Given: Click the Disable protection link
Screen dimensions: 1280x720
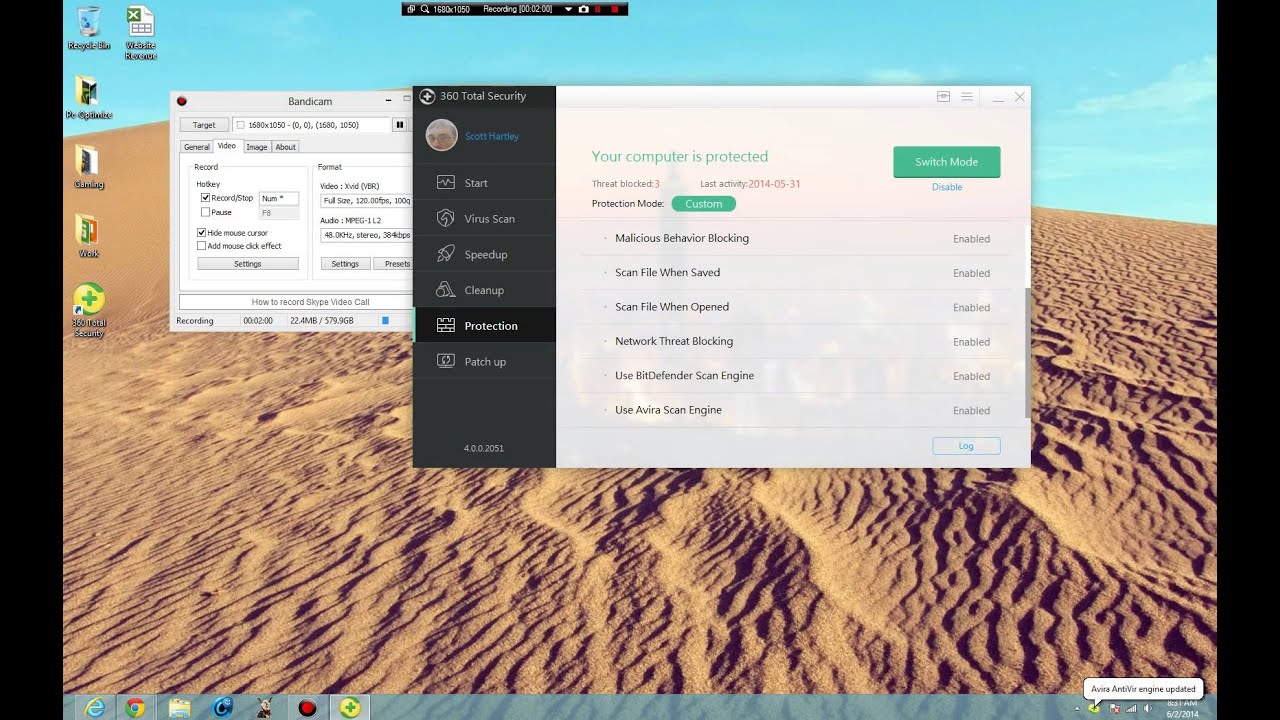Looking at the screenshot, I should 947,187.
